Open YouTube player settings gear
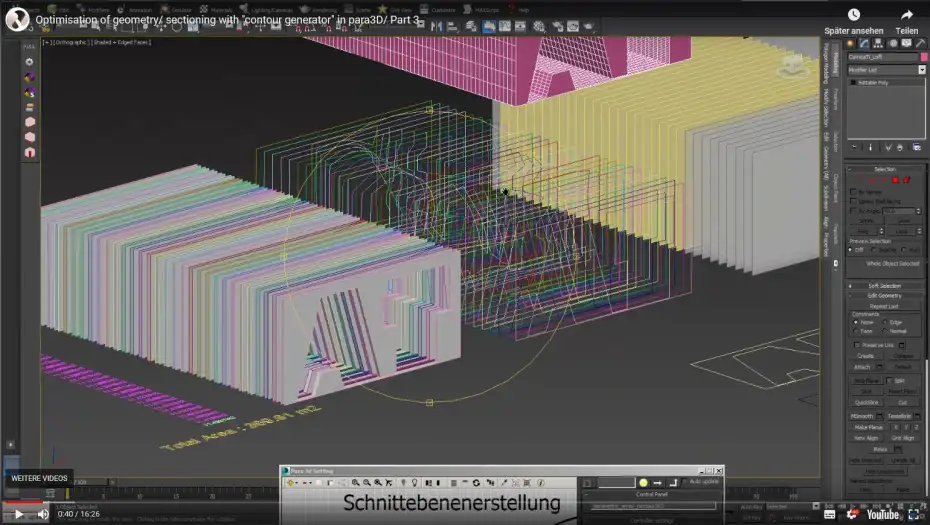Viewport: 930px width, 525px height. point(853,514)
